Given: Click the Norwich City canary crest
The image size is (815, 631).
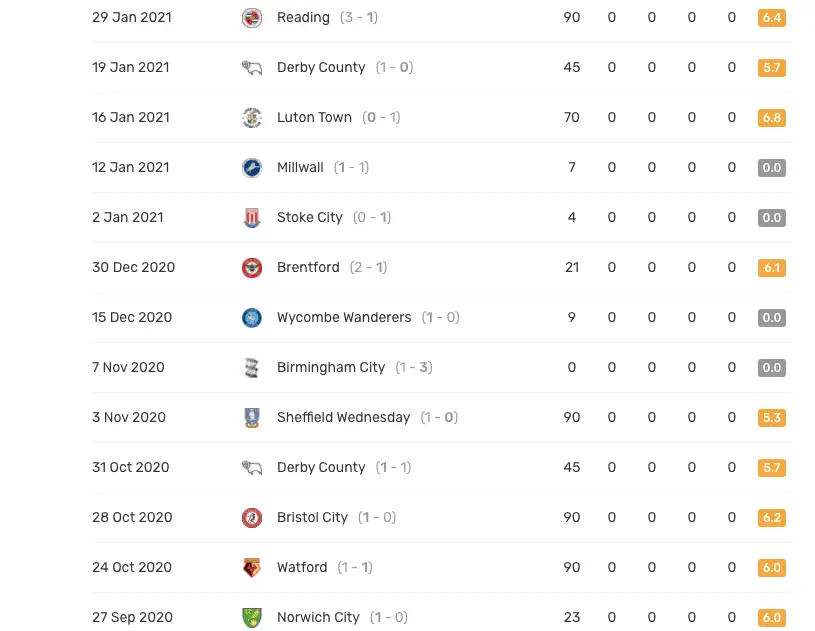Looking at the screenshot, I should tap(252, 617).
